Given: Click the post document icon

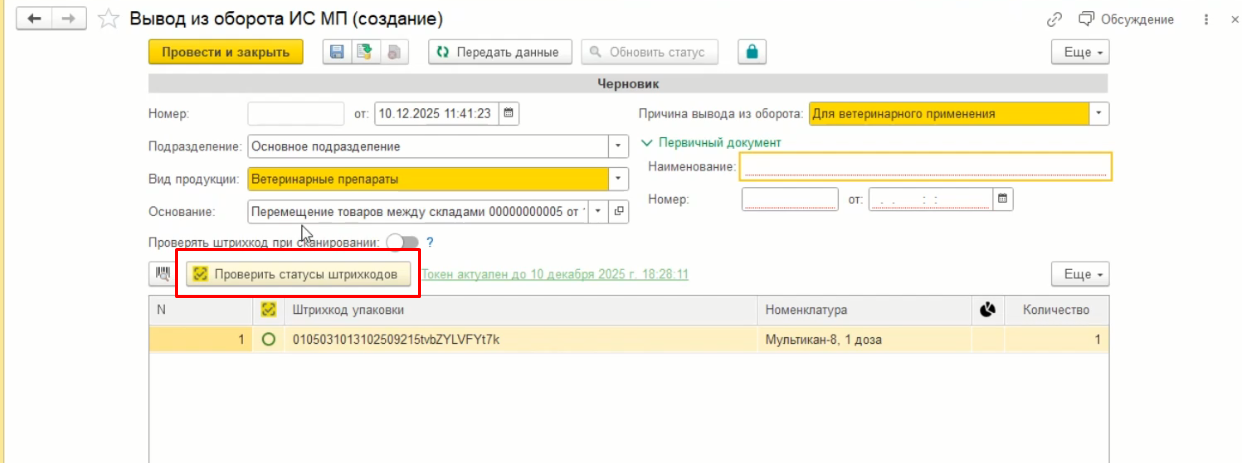Looking at the screenshot, I should [365, 52].
